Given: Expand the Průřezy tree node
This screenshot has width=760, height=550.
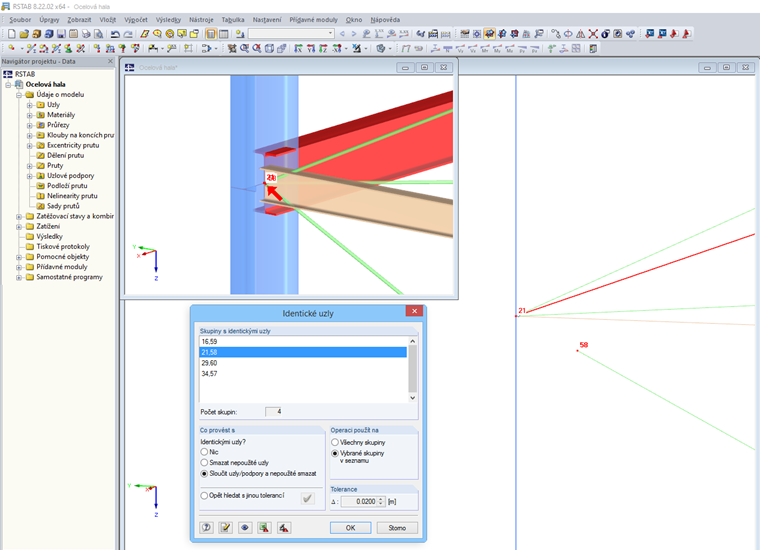Looking at the screenshot, I should [x=30, y=125].
